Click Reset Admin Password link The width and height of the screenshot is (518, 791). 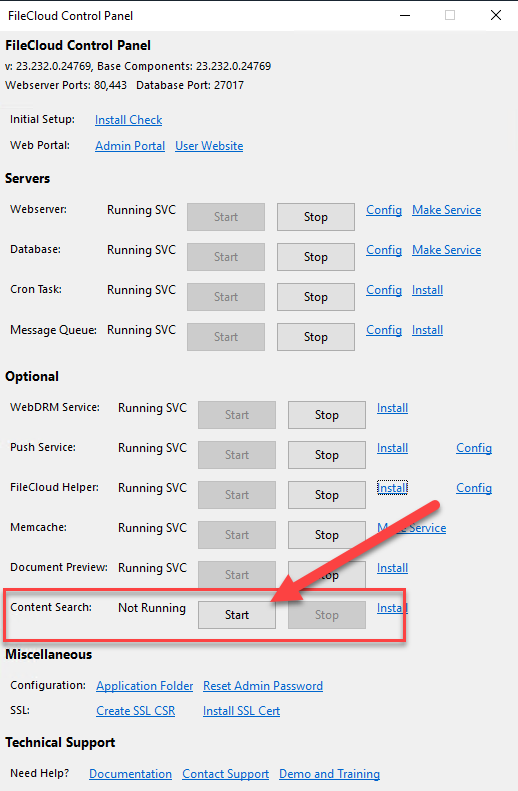pos(263,686)
